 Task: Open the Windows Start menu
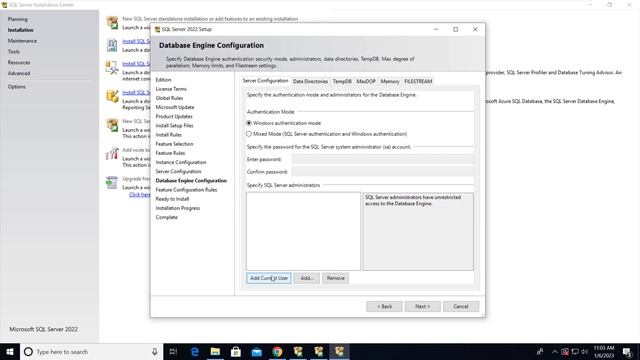click(x=10, y=351)
